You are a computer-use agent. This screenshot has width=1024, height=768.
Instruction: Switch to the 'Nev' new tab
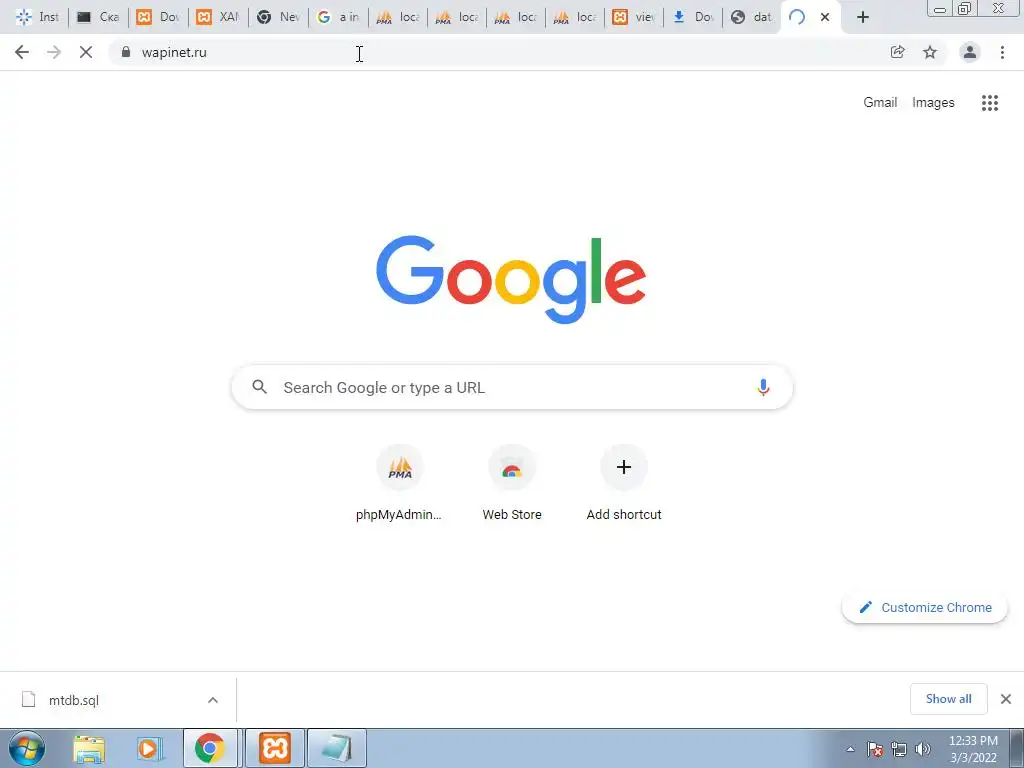point(278,17)
